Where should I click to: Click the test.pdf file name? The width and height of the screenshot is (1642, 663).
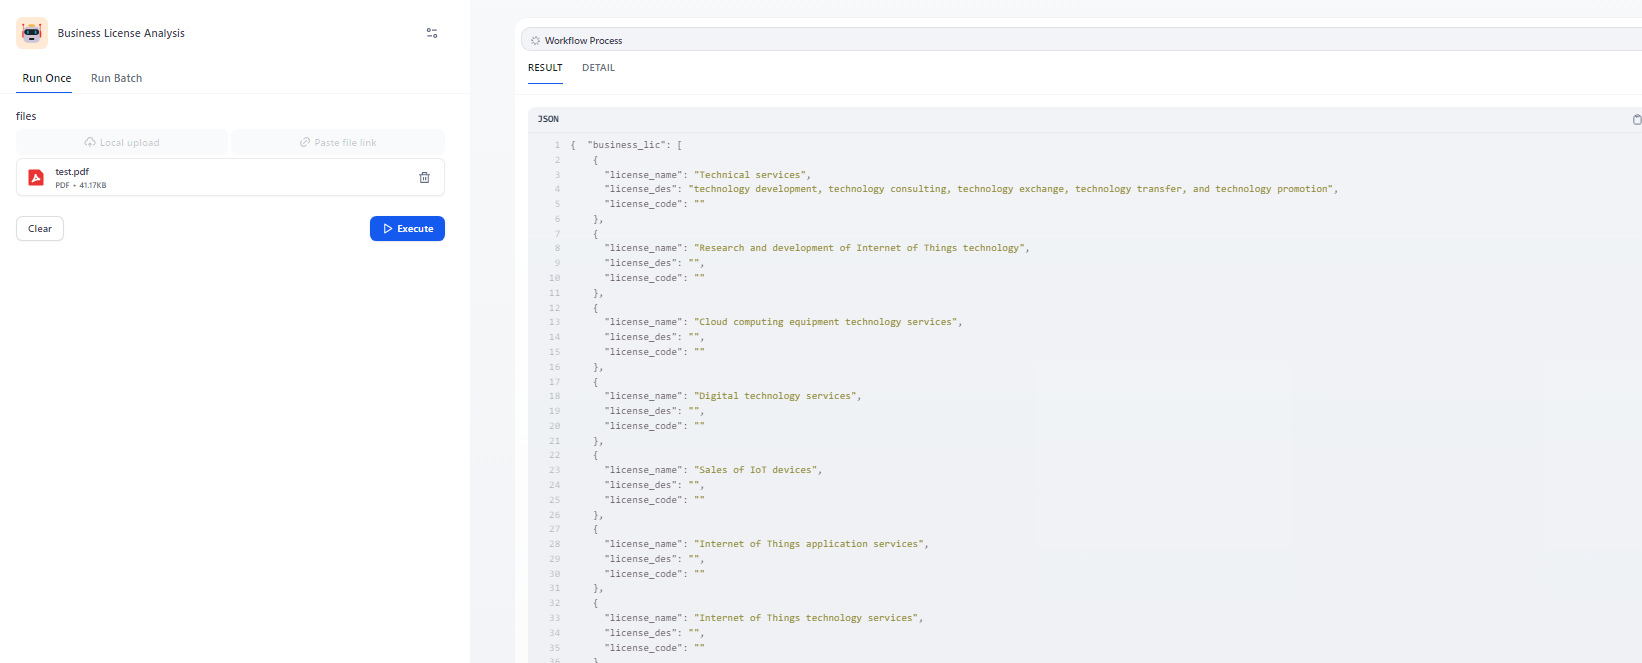click(x=72, y=172)
